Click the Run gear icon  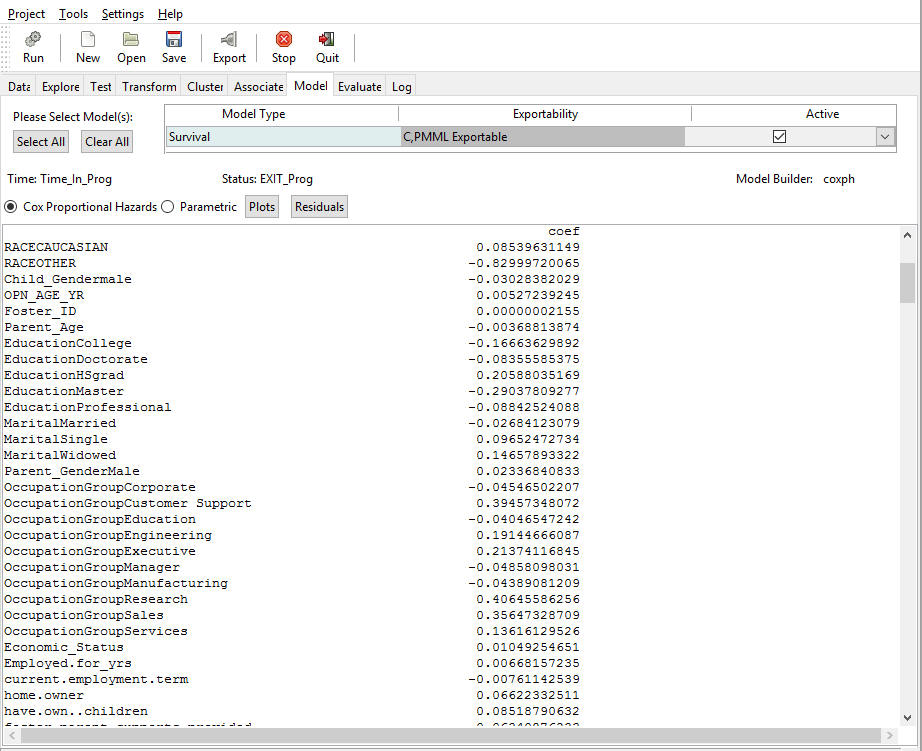[33, 39]
